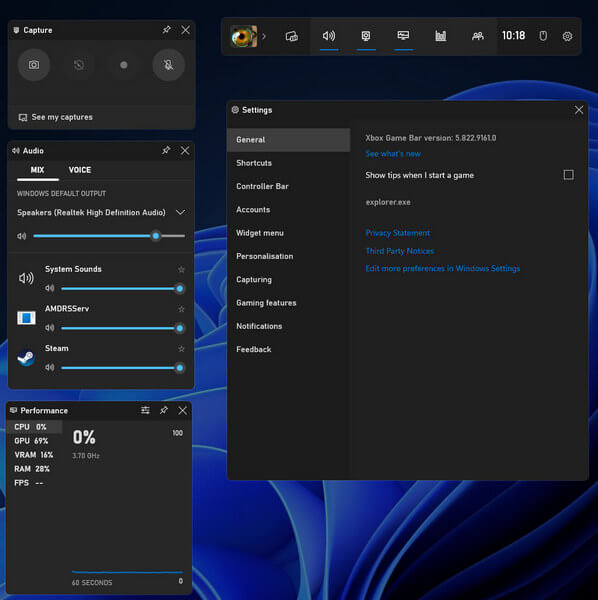
Task: Open Settings gear on the Game Bar
Action: [x=567, y=36]
